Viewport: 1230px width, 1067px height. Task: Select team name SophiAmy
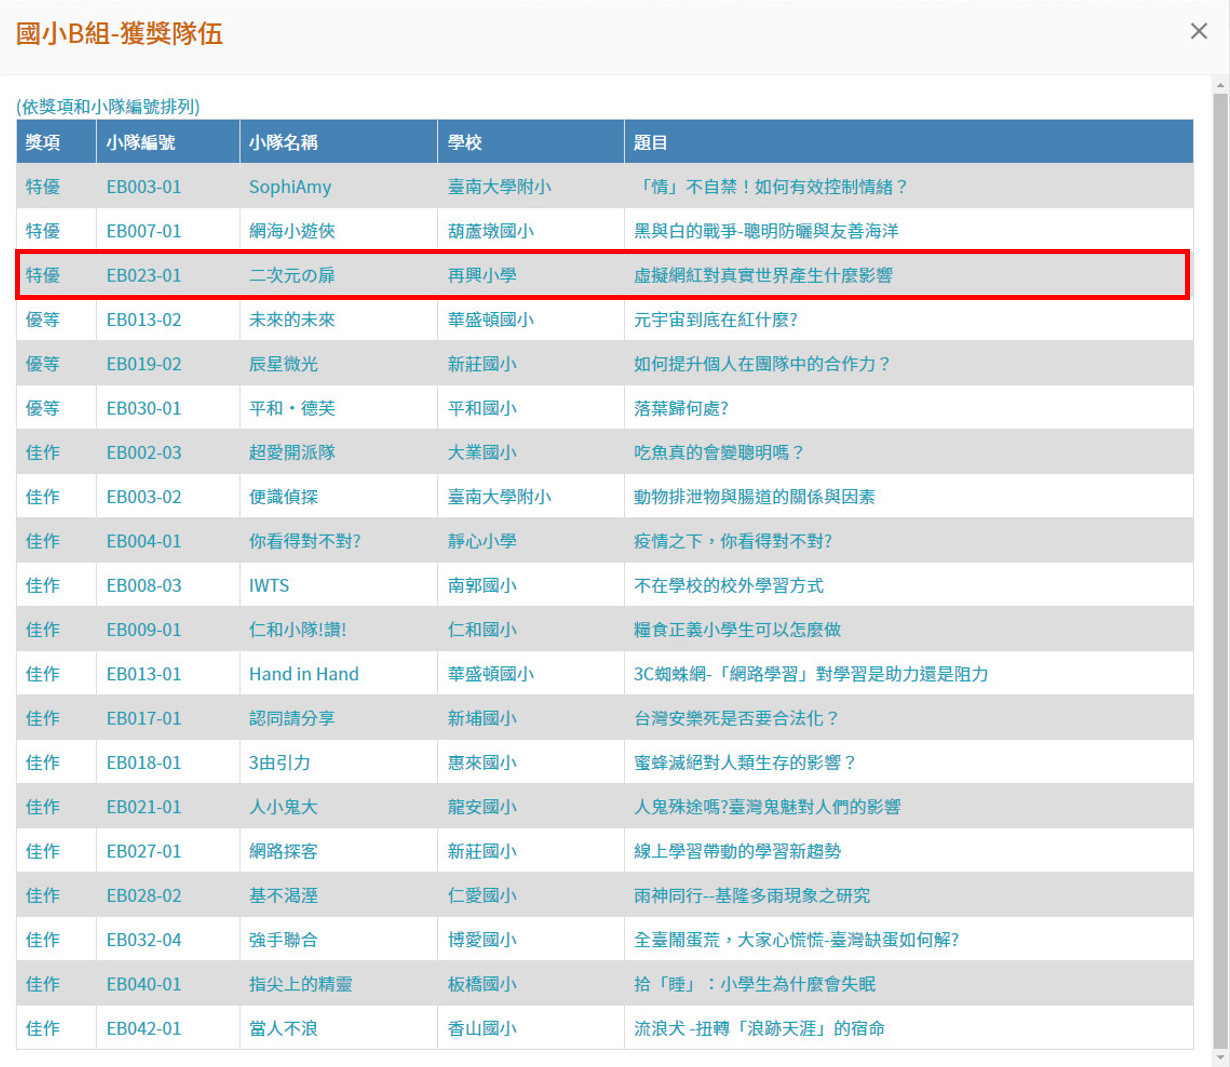click(290, 187)
